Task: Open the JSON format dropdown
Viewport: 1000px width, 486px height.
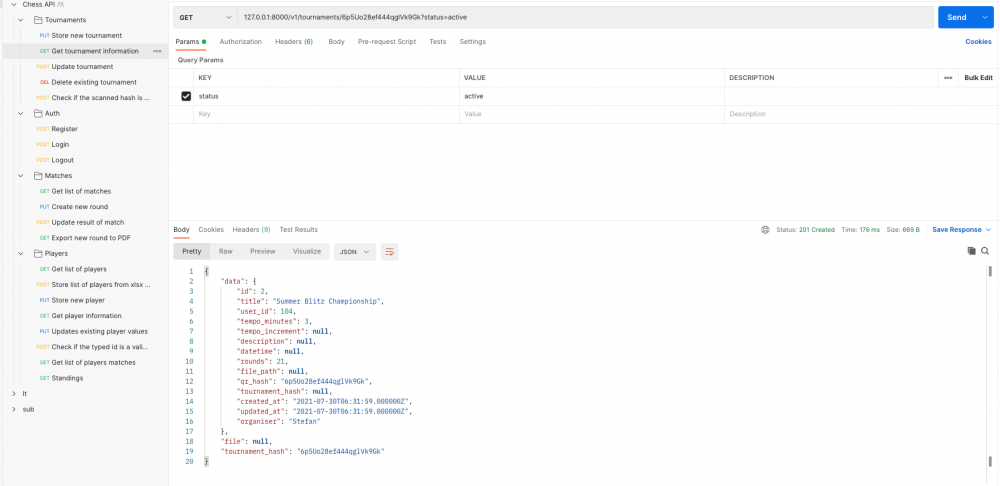Action: 354,252
